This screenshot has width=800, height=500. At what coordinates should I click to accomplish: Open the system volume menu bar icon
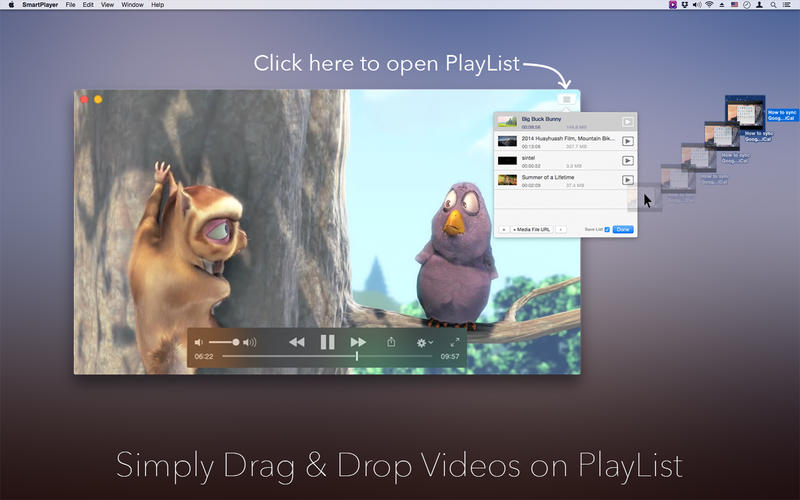(x=697, y=5)
